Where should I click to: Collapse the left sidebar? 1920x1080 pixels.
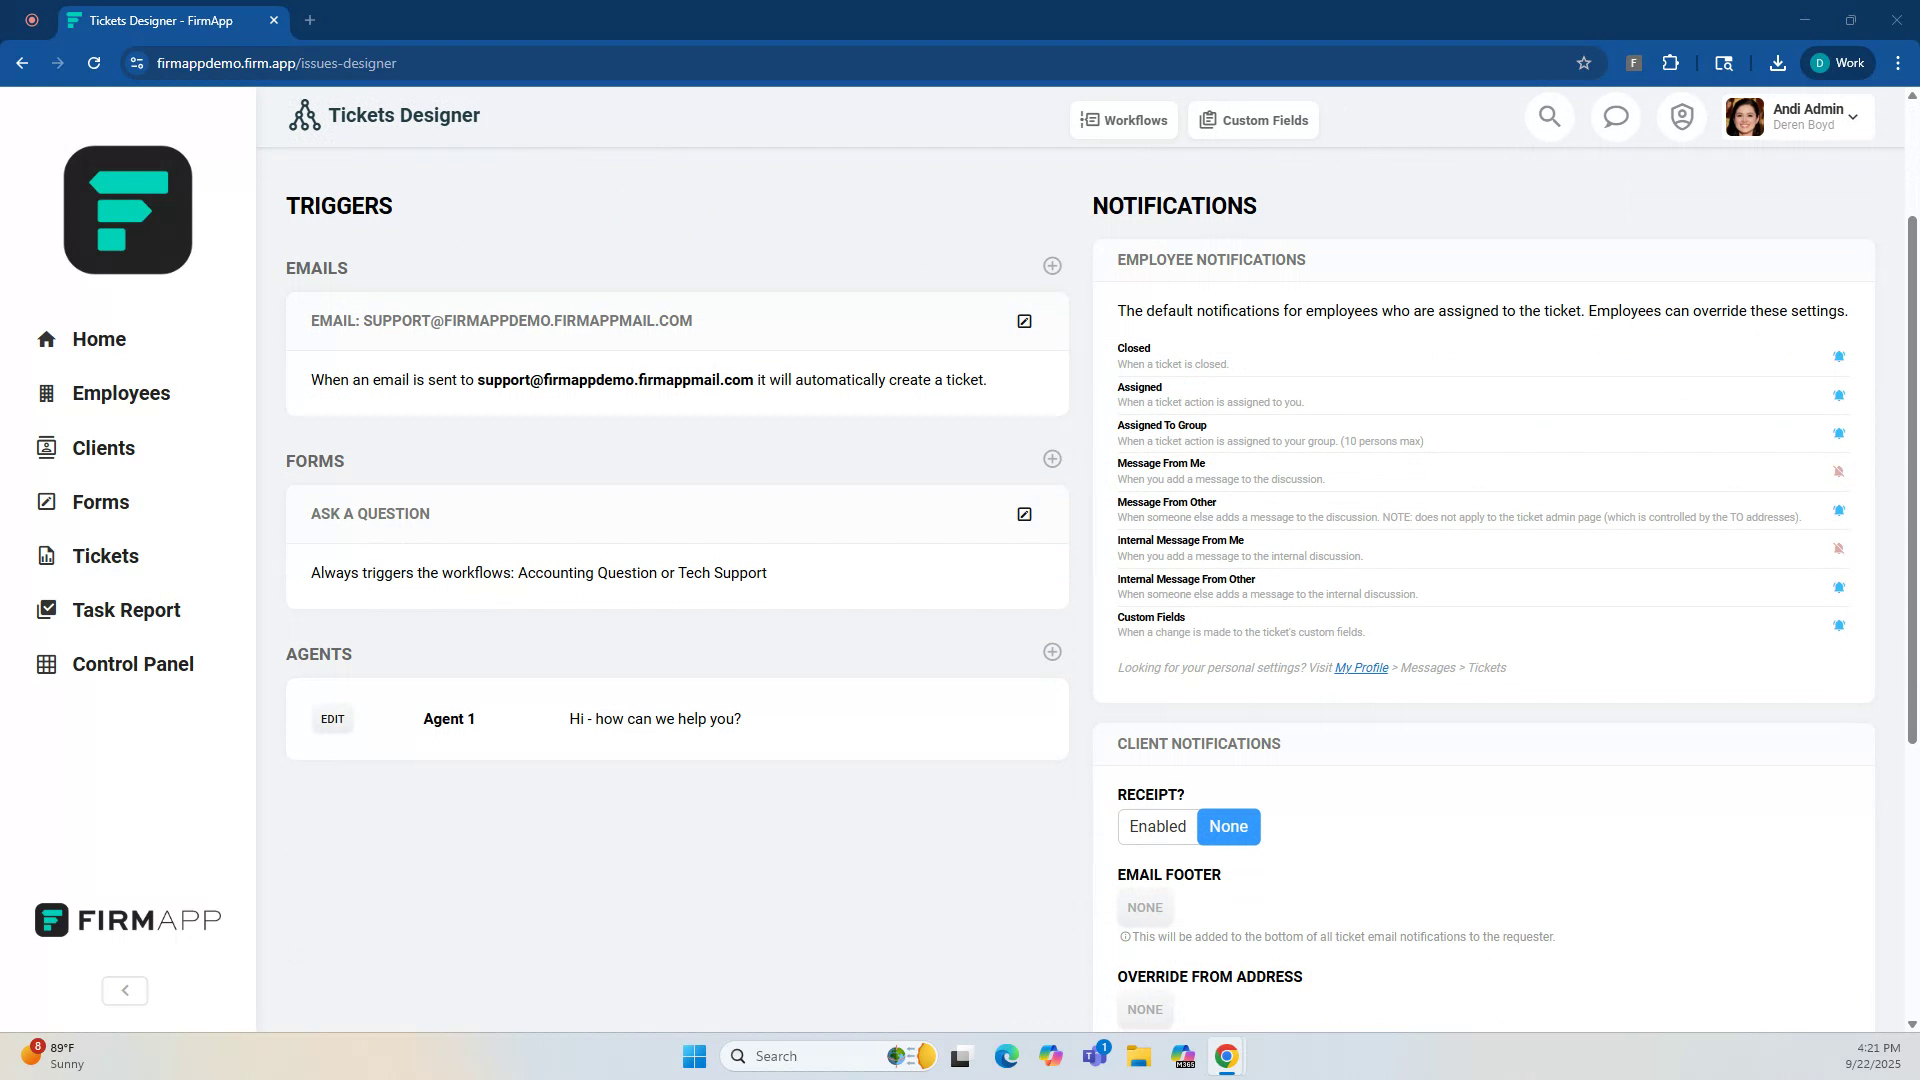[x=124, y=990]
